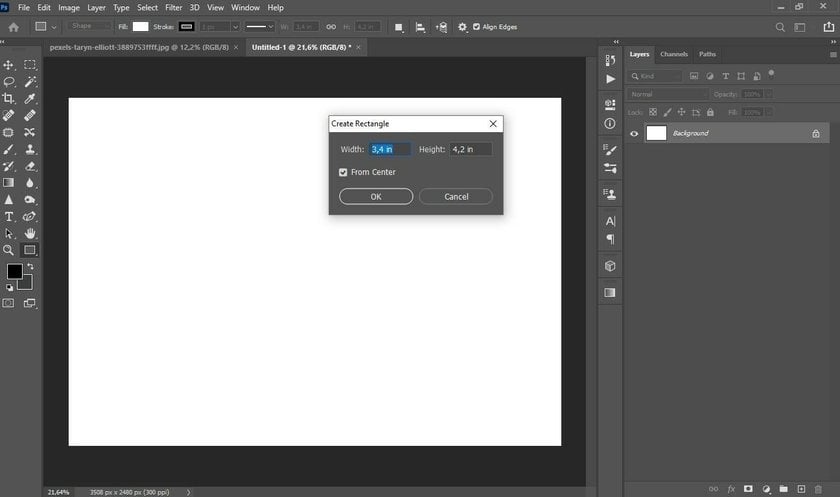Select the Rectangle shape tool
This screenshot has width=840, height=497.
[30, 250]
